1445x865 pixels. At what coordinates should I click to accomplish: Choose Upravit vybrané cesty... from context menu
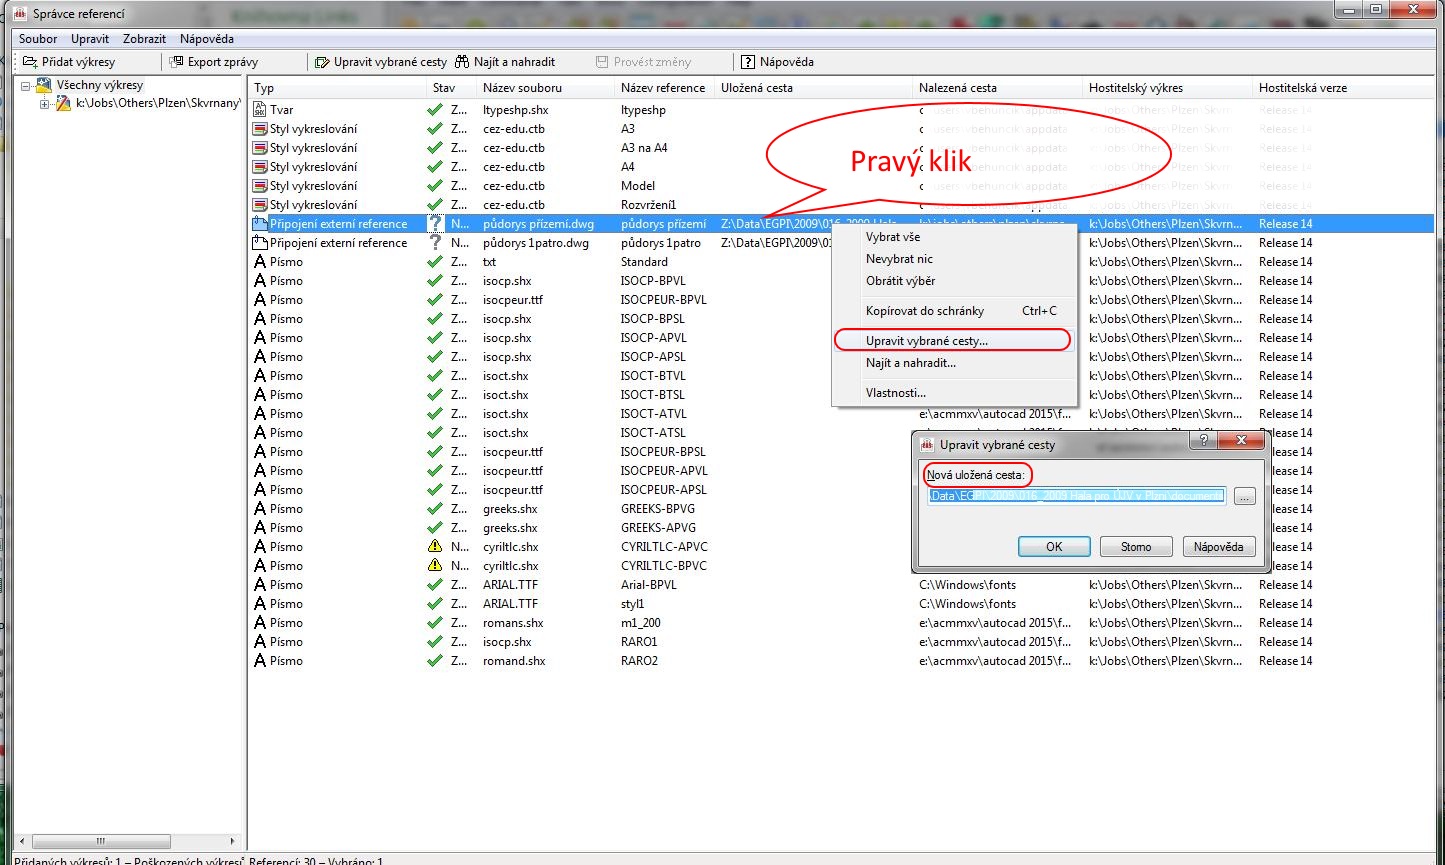point(926,341)
